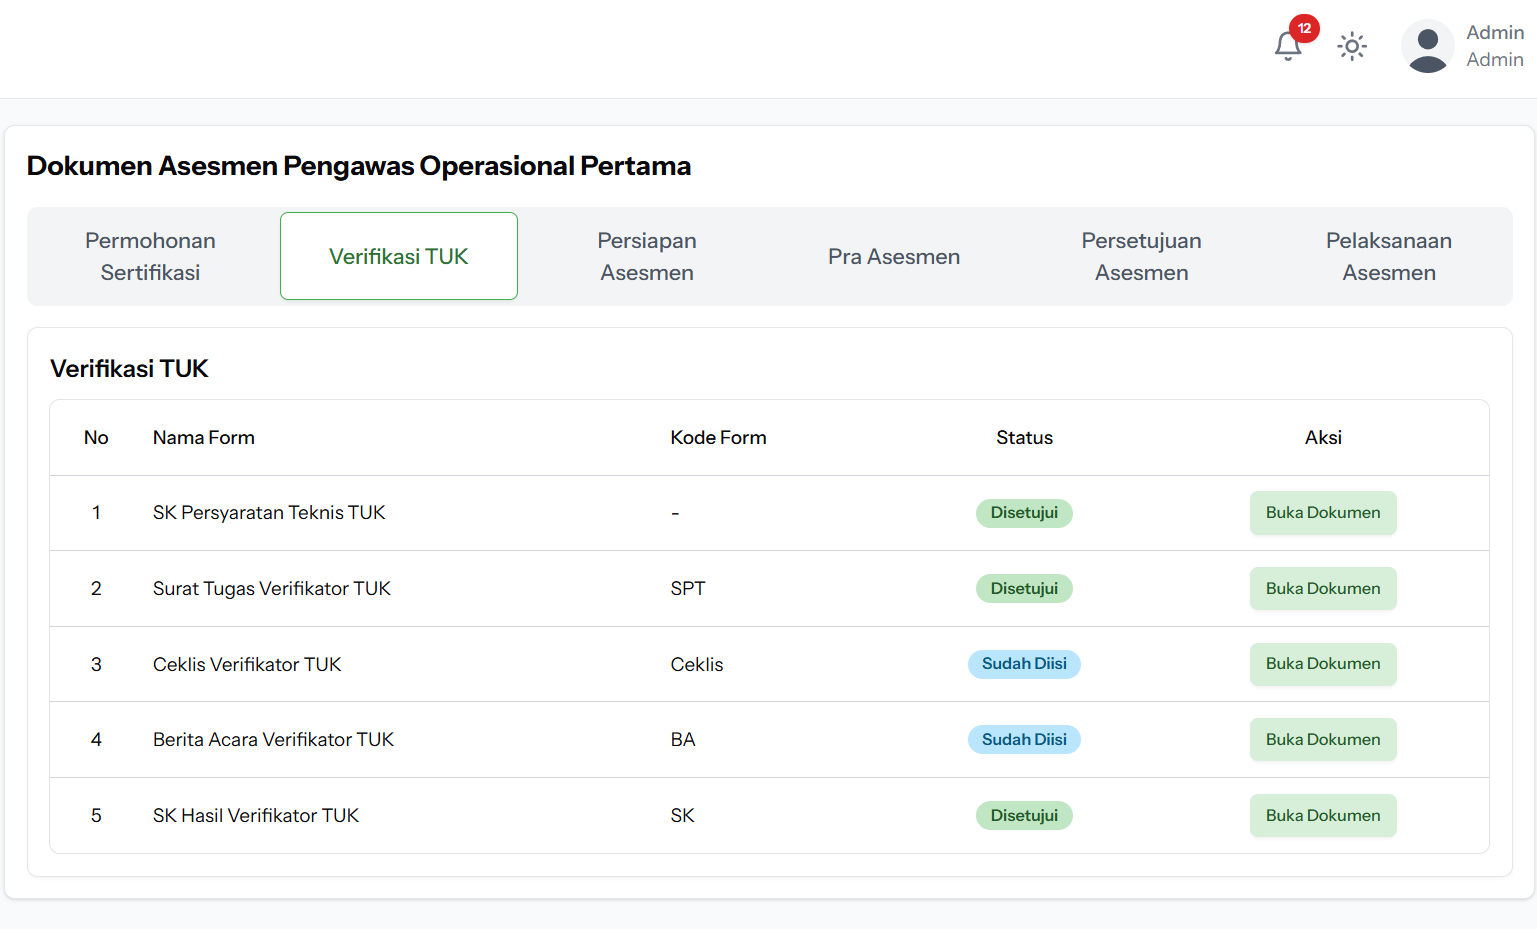Select the SK Hasil Verifikator TUK name
1537x929 pixels.
coord(256,816)
